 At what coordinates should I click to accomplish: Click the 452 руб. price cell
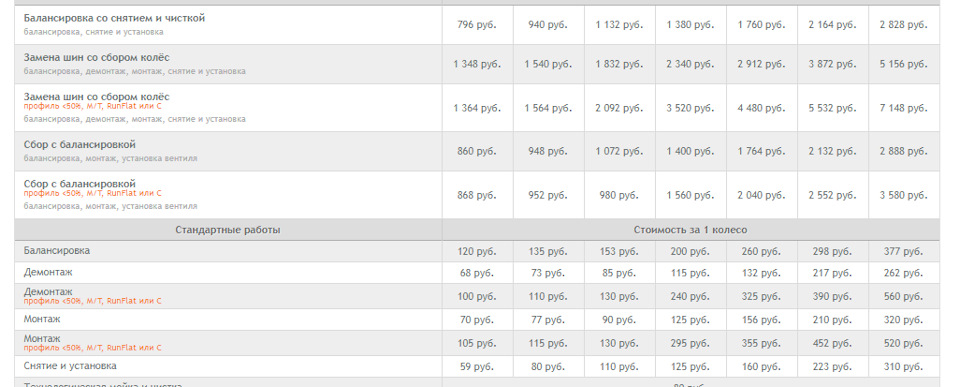pos(833,344)
